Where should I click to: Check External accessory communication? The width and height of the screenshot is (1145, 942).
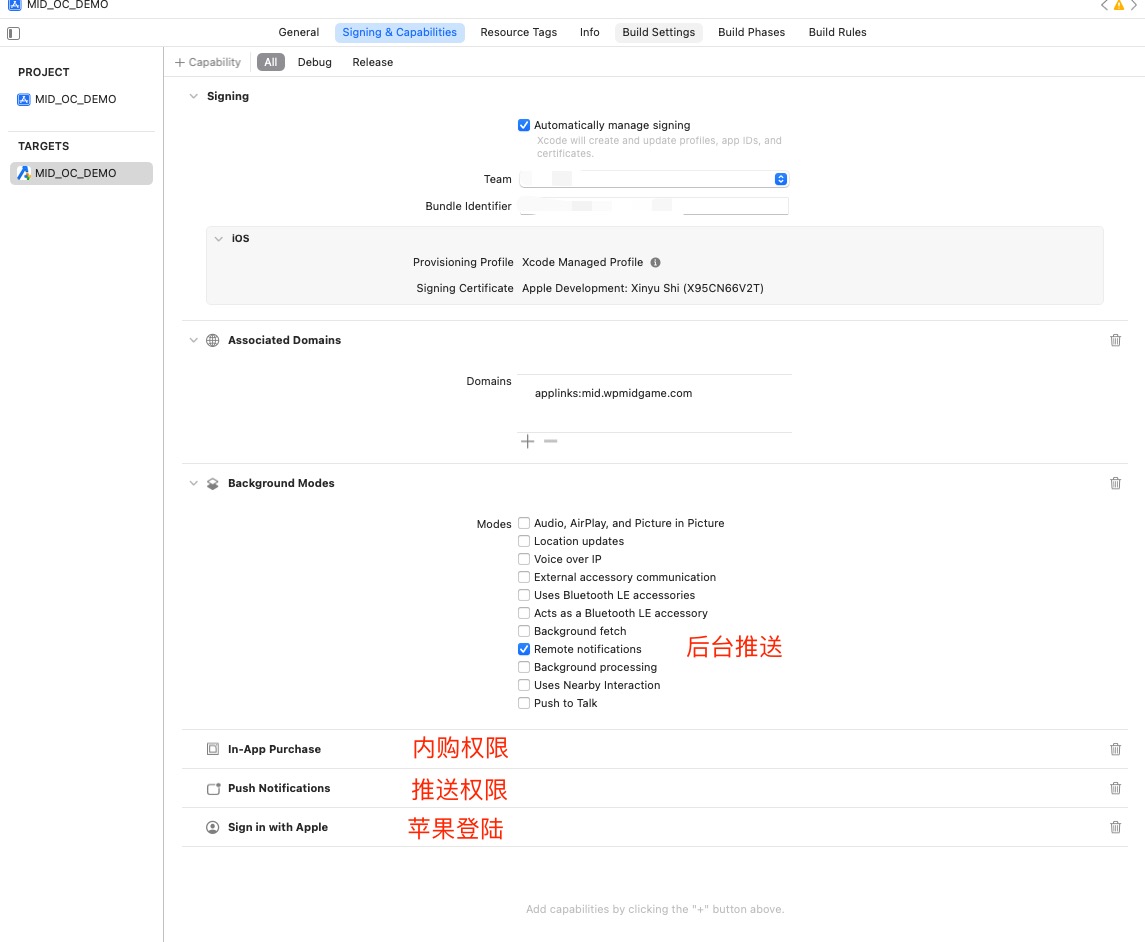point(524,577)
